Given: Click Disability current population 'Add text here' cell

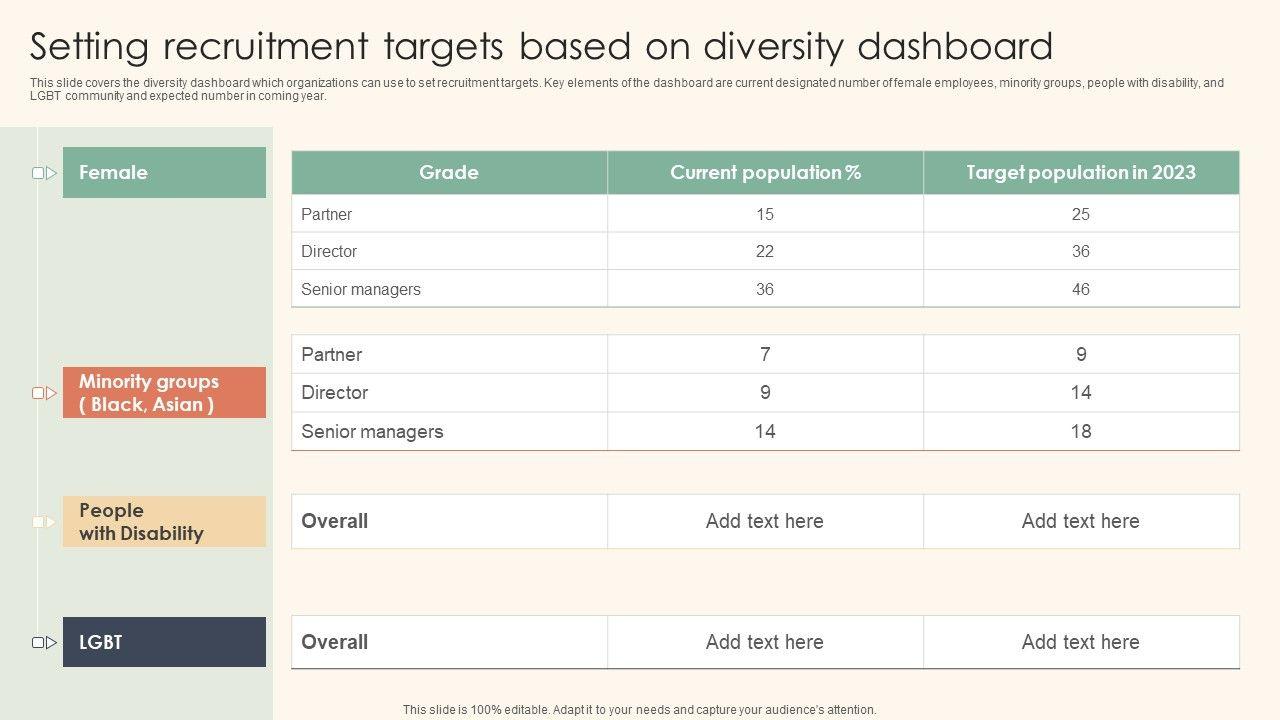Looking at the screenshot, I should pos(765,521).
